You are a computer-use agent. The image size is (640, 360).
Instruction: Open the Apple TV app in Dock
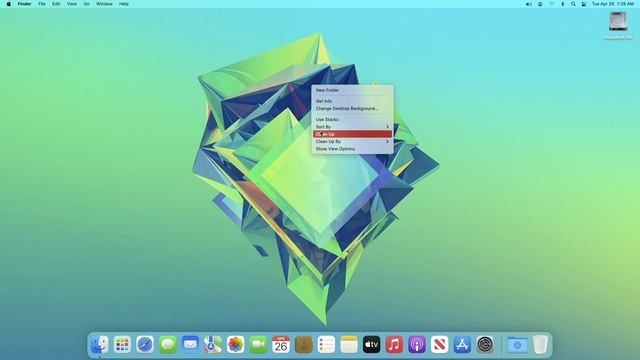pyautogui.click(x=371, y=344)
